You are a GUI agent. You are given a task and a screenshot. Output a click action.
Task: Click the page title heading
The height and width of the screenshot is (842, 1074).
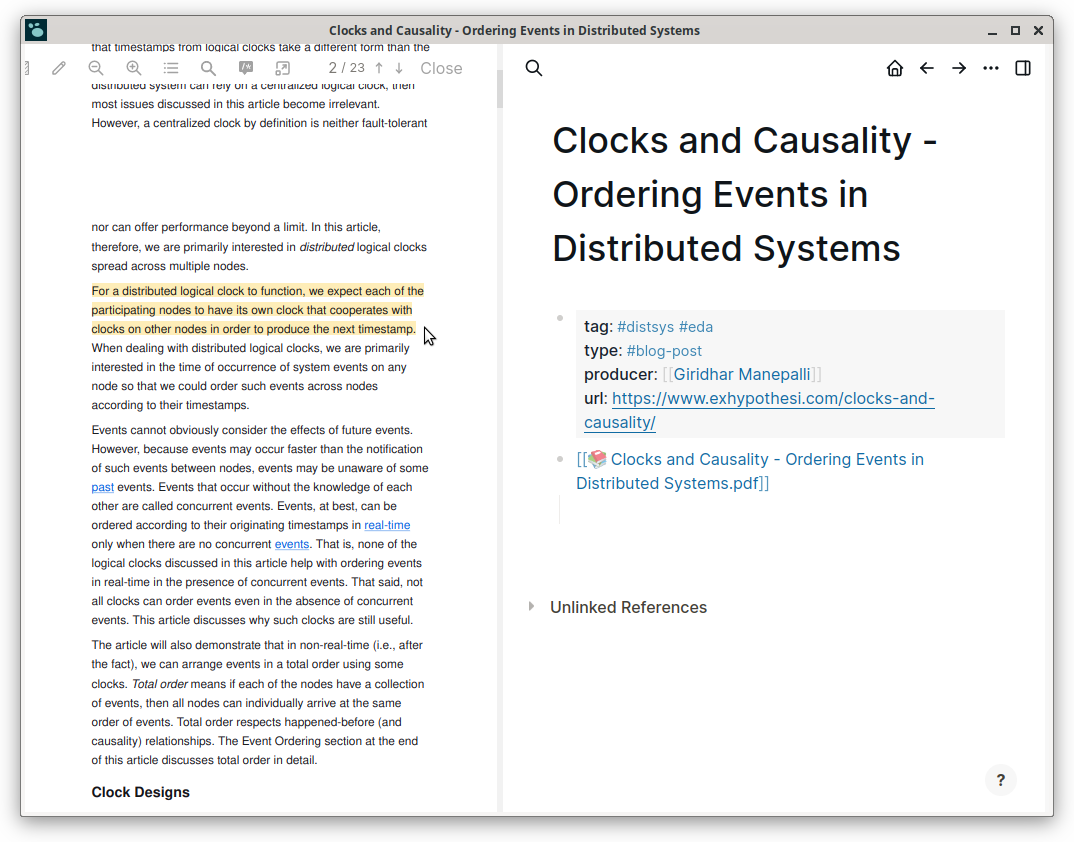(745, 195)
